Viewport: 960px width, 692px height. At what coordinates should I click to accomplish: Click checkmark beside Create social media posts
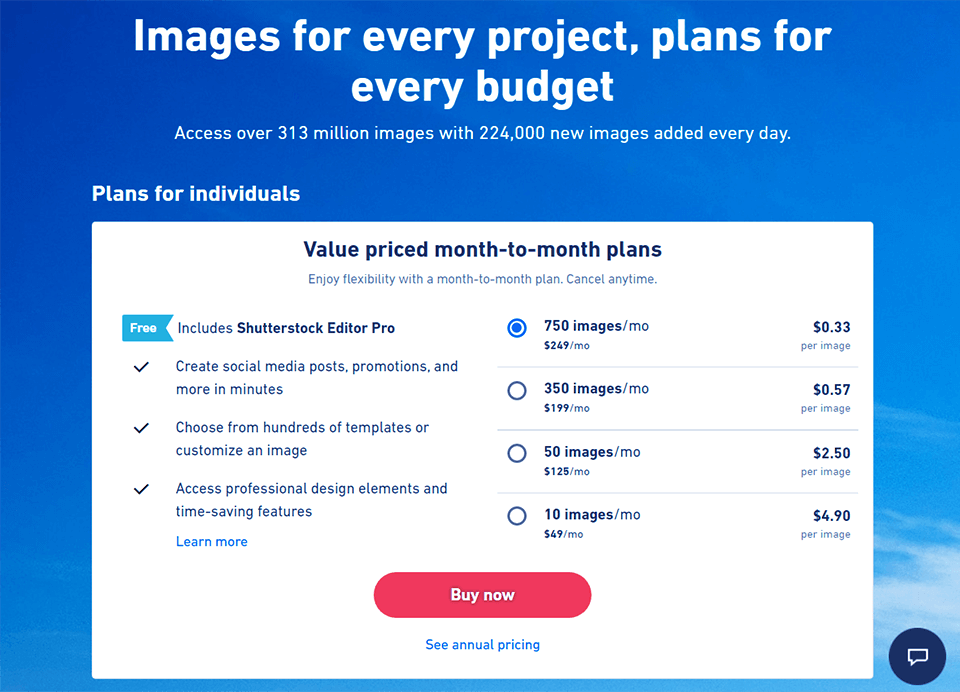coord(141,367)
